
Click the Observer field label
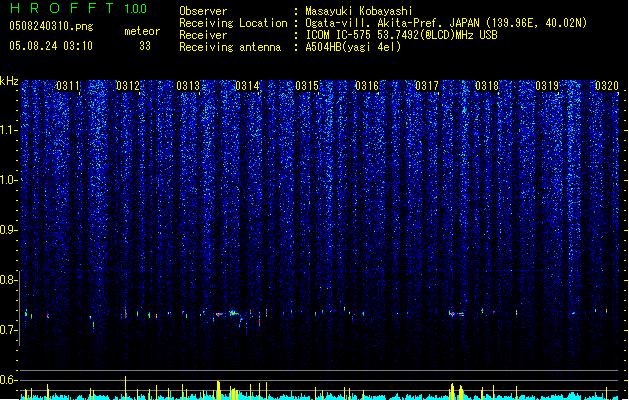203,11
